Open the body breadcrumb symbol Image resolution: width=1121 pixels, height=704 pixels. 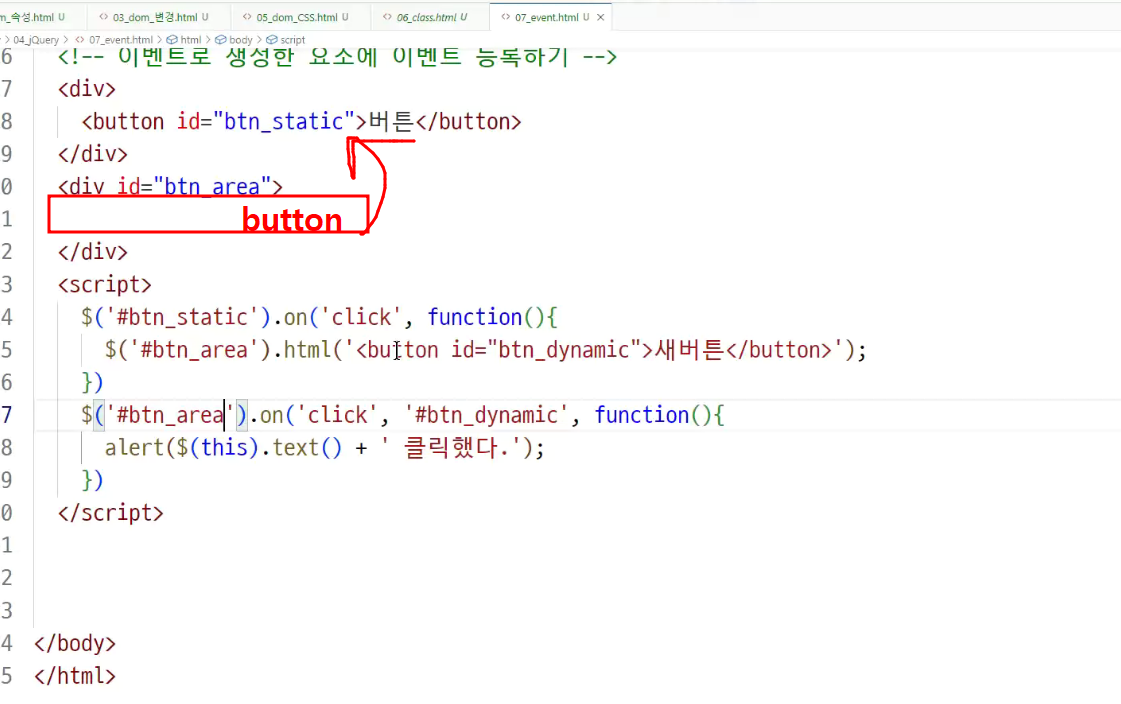pos(241,40)
